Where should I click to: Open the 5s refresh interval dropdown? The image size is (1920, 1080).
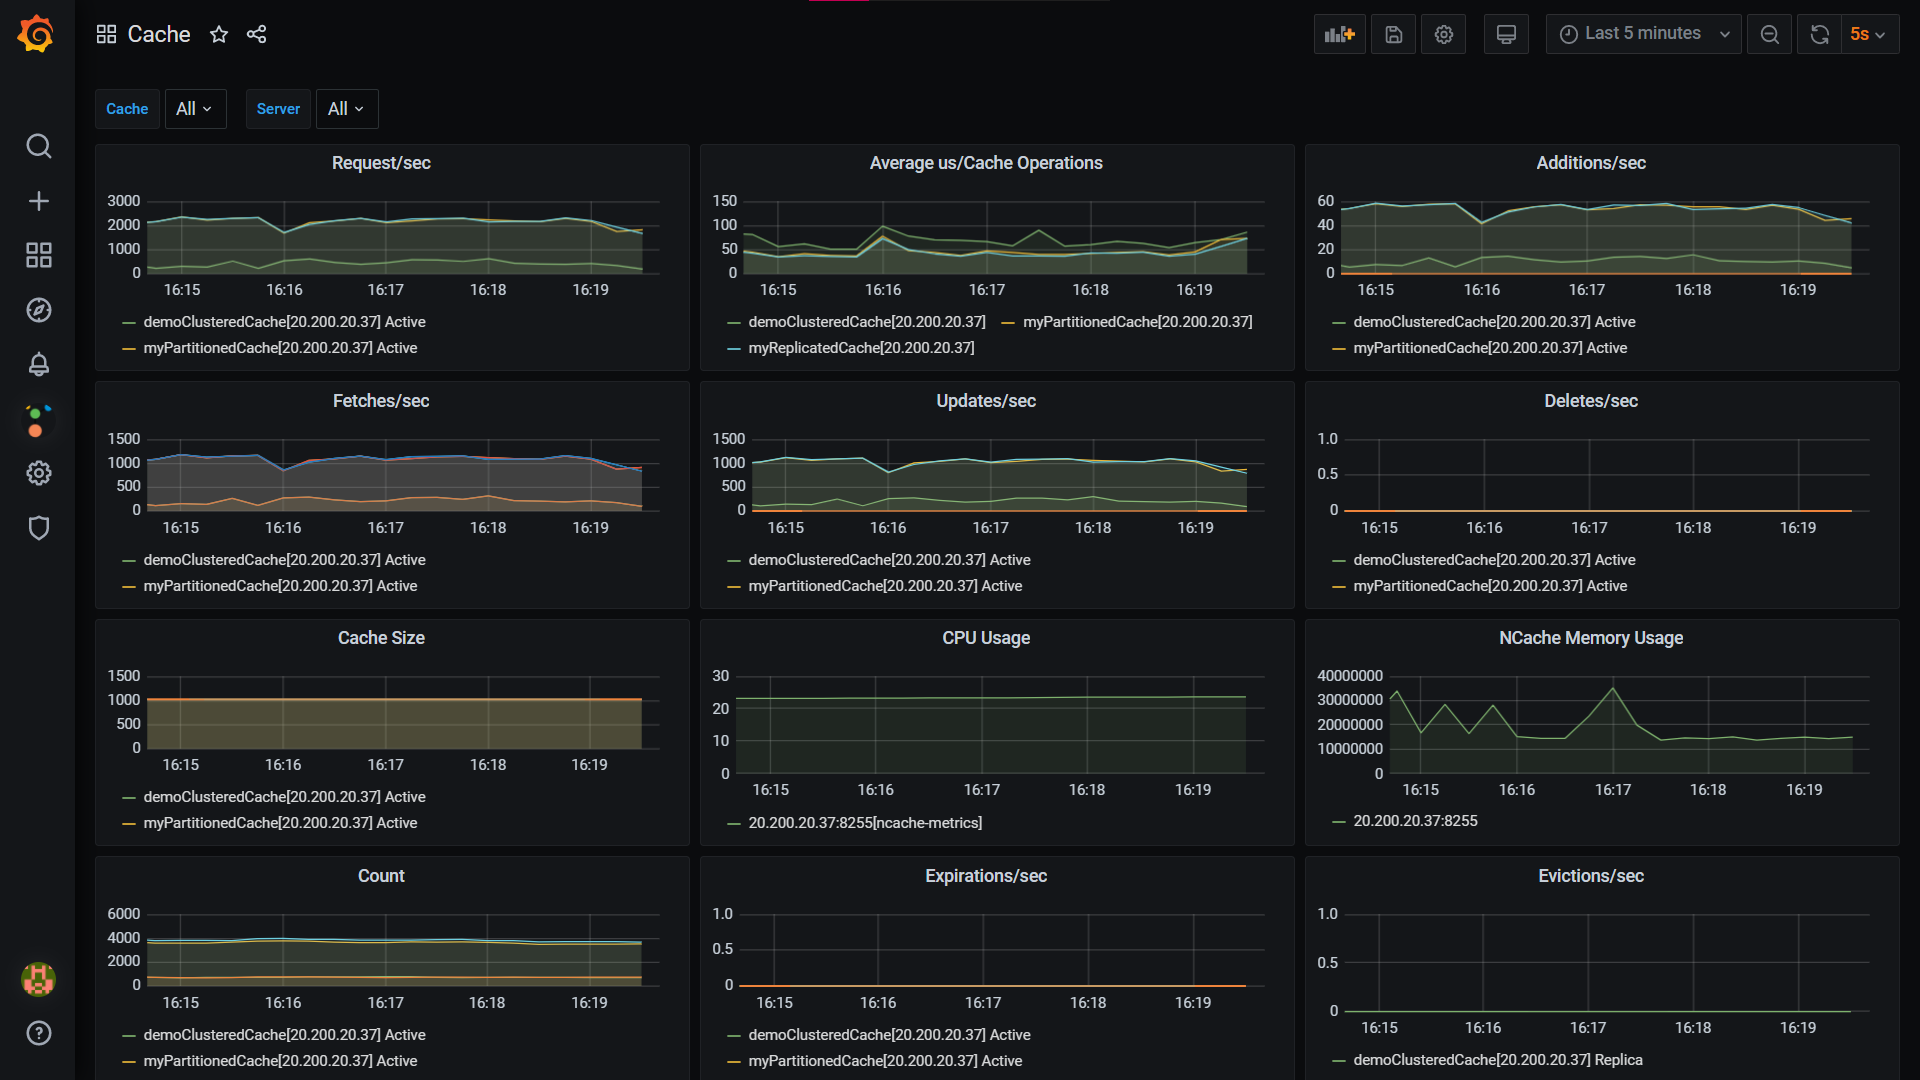point(1868,34)
